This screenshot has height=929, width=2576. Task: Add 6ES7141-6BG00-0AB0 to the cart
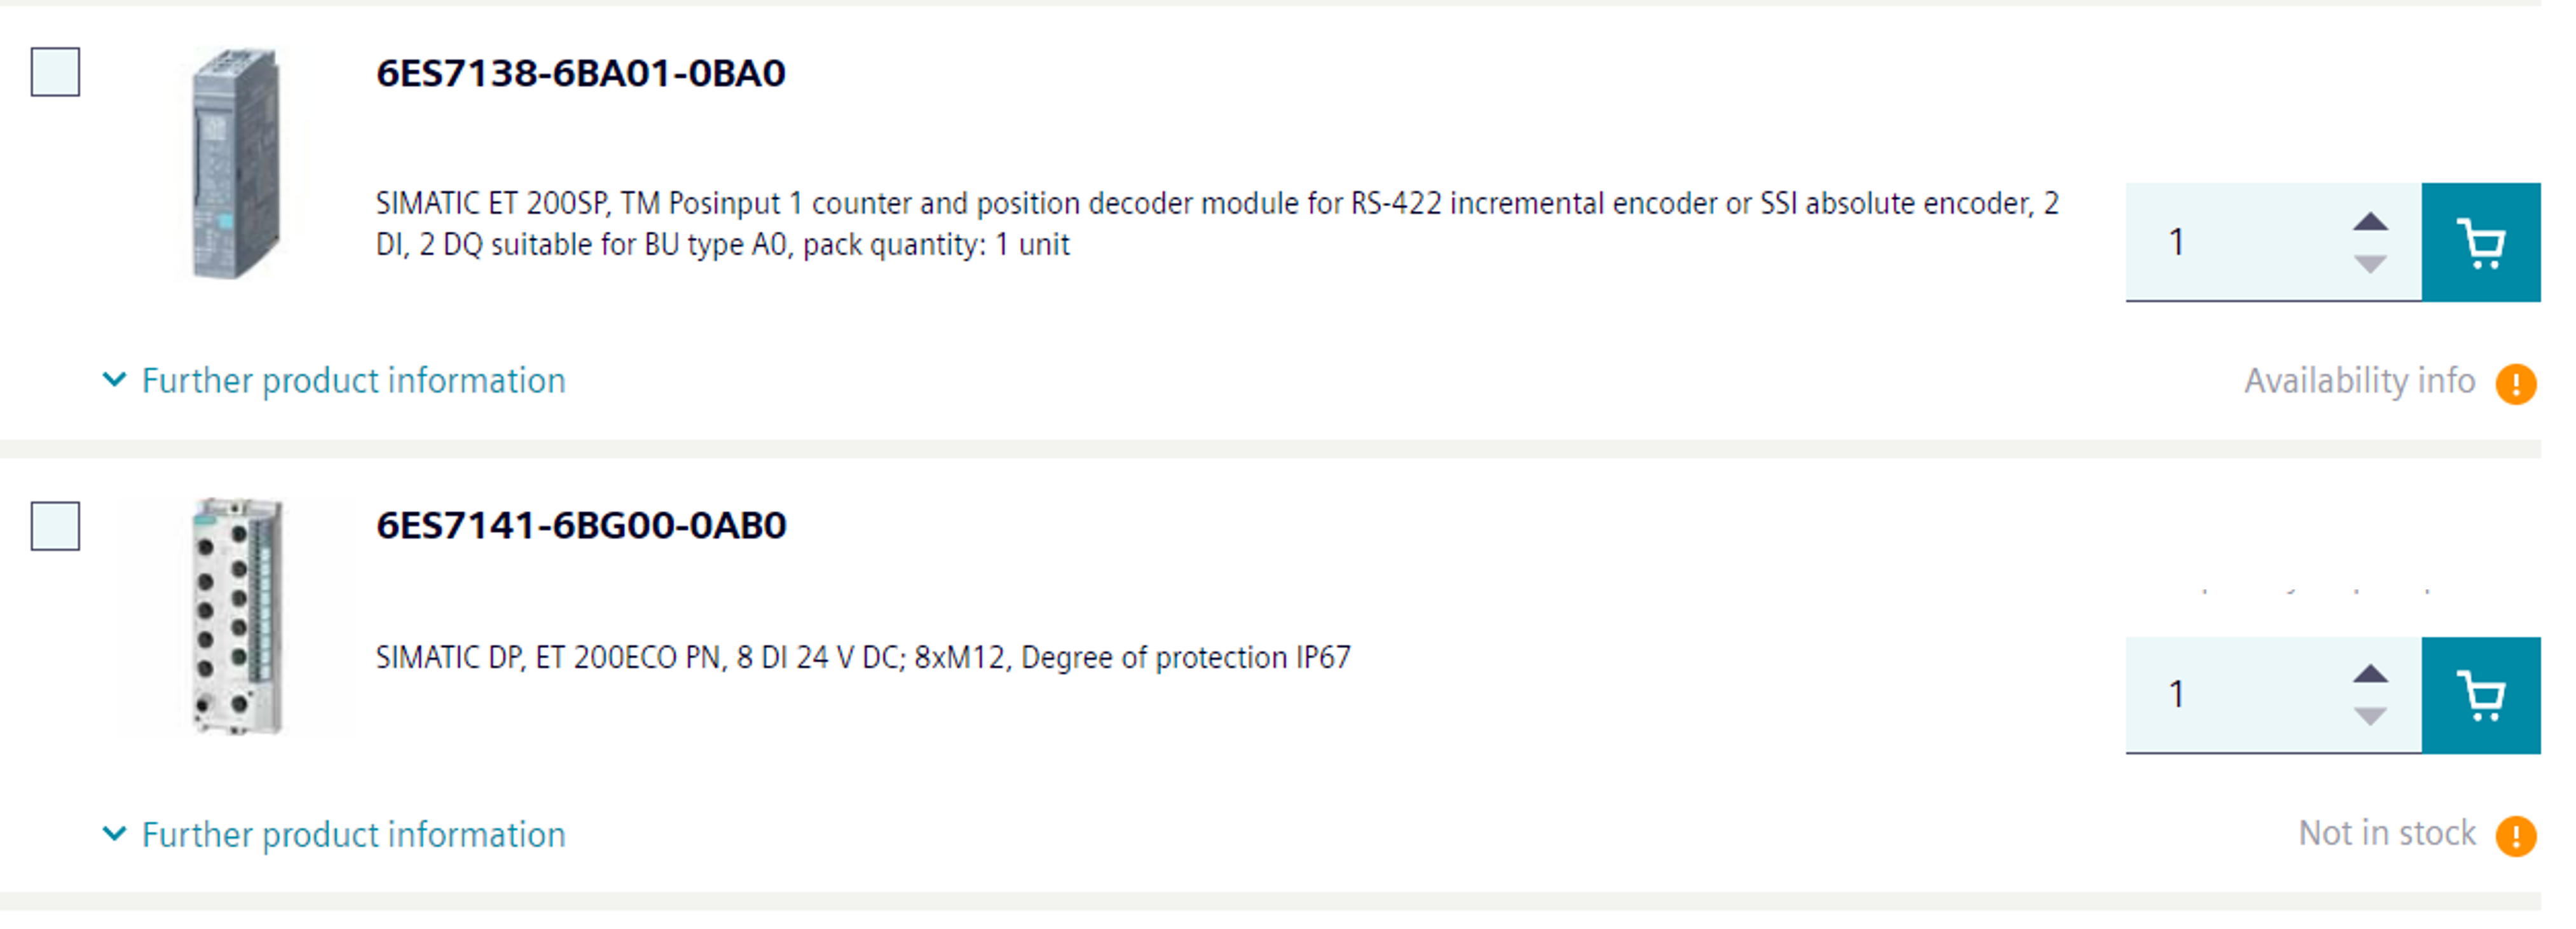click(x=2480, y=695)
